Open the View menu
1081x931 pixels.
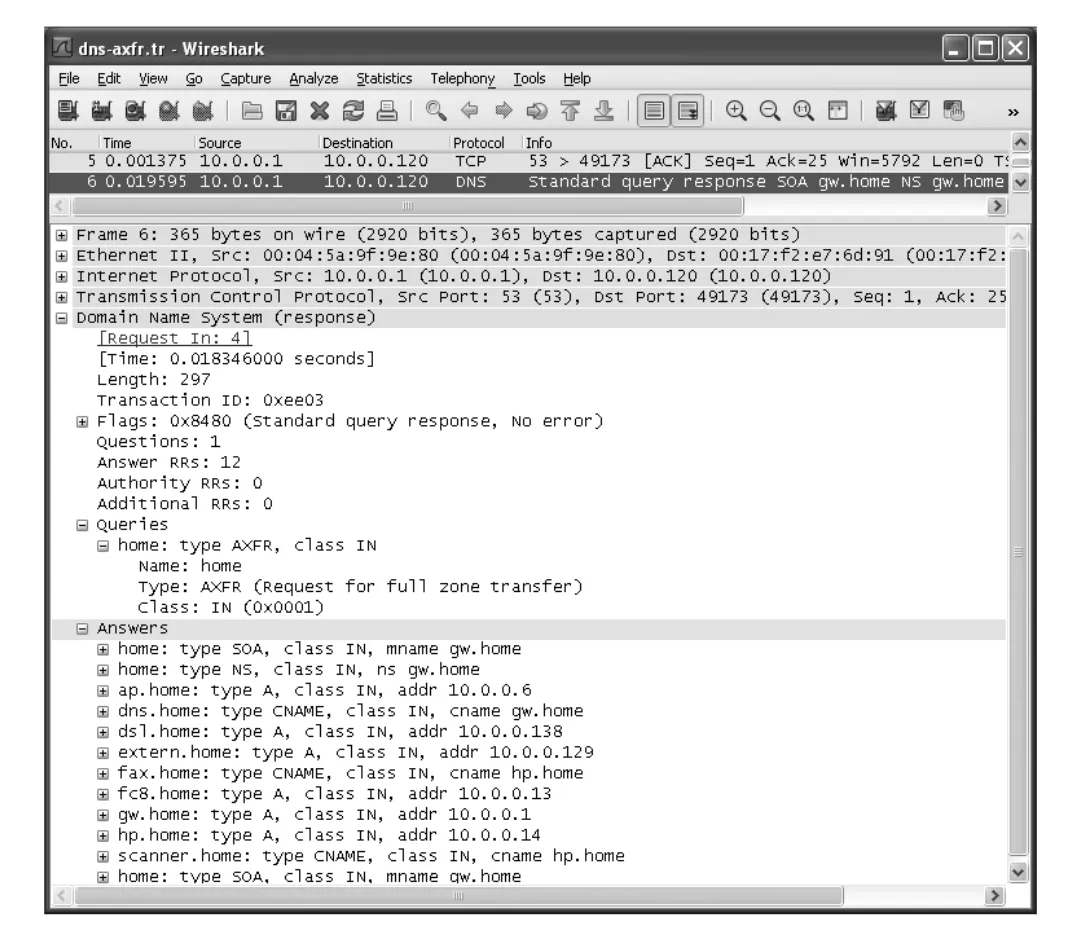pyautogui.click(x=153, y=79)
